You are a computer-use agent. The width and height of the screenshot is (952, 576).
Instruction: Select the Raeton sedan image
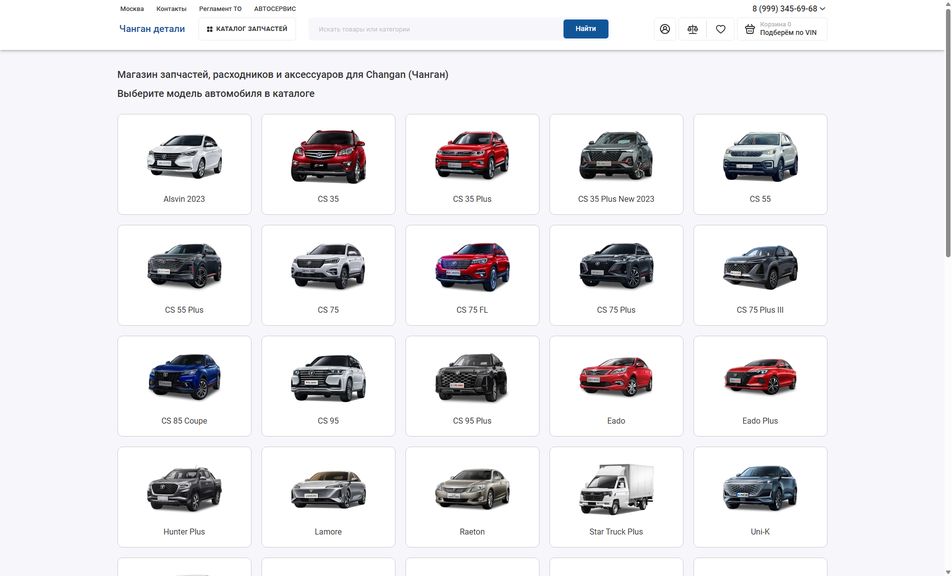[x=472, y=489]
